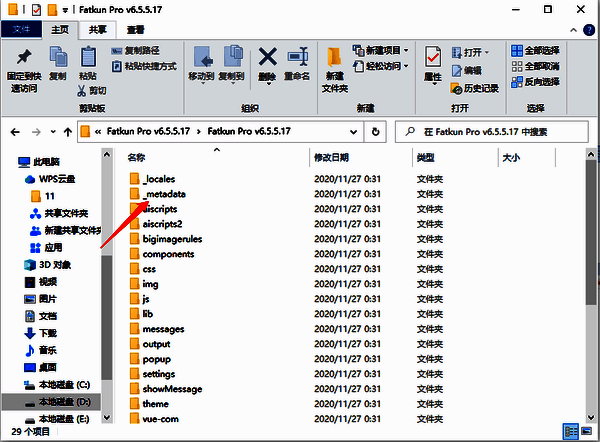
Task: Select Local Disk (C:) in sidebar
Action: tap(57, 385)
